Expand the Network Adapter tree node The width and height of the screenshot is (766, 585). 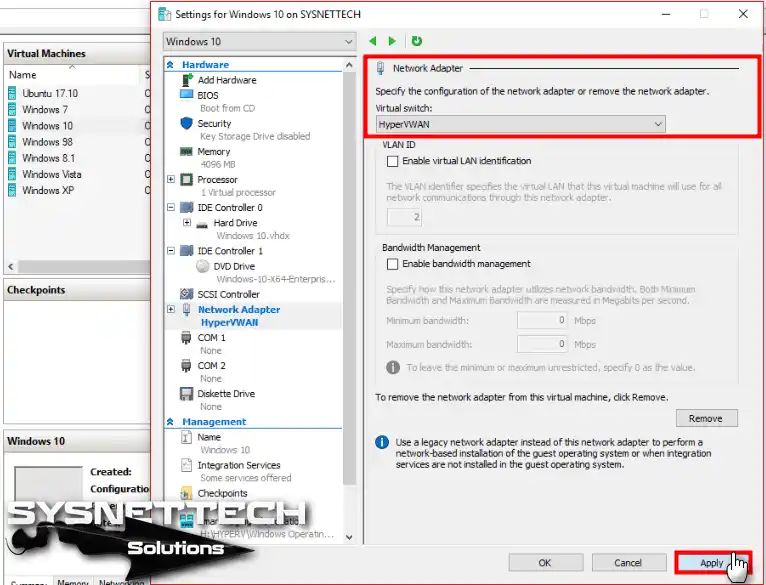(171, 309)
